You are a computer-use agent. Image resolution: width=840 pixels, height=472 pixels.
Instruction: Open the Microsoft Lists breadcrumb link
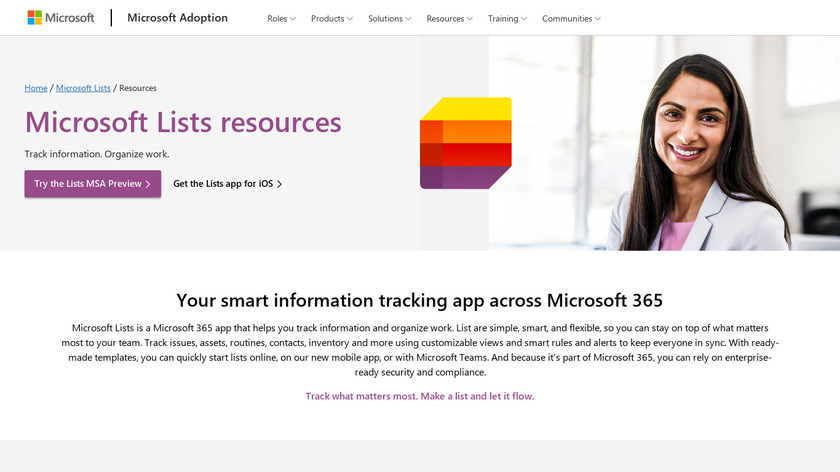coord(83,88)
